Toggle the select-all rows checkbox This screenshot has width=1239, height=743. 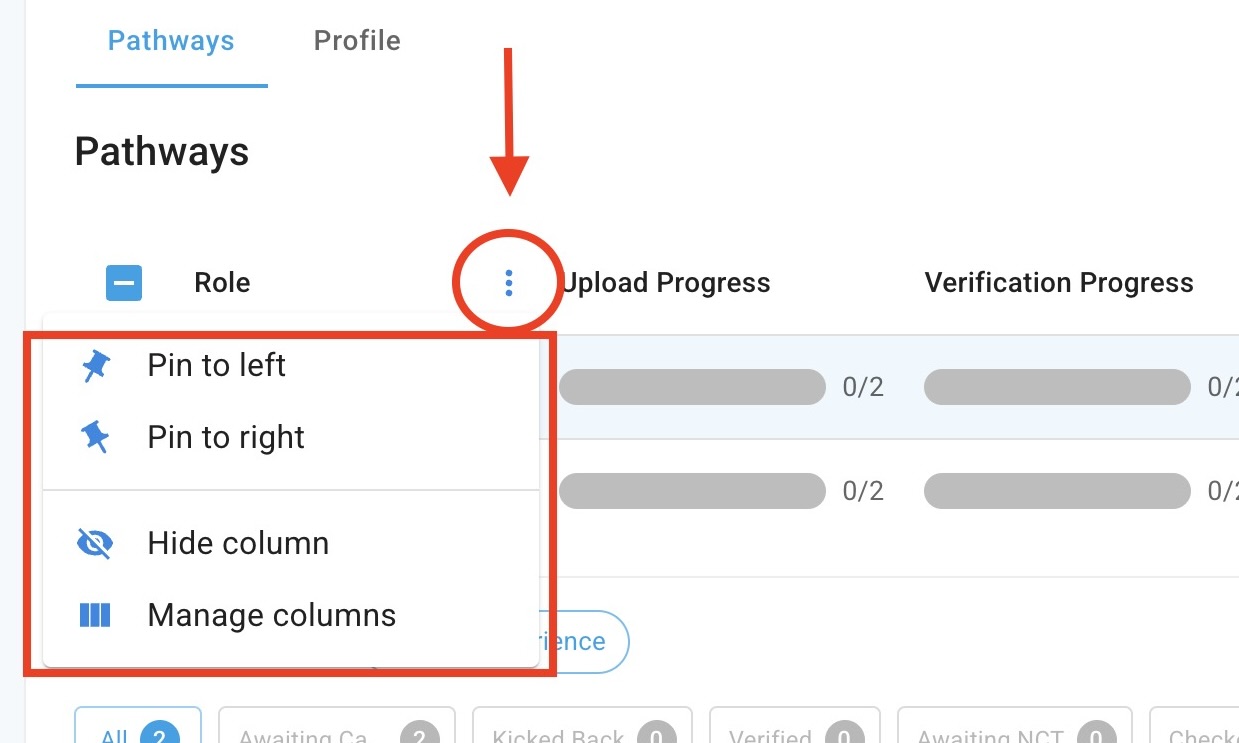point(124,283)
